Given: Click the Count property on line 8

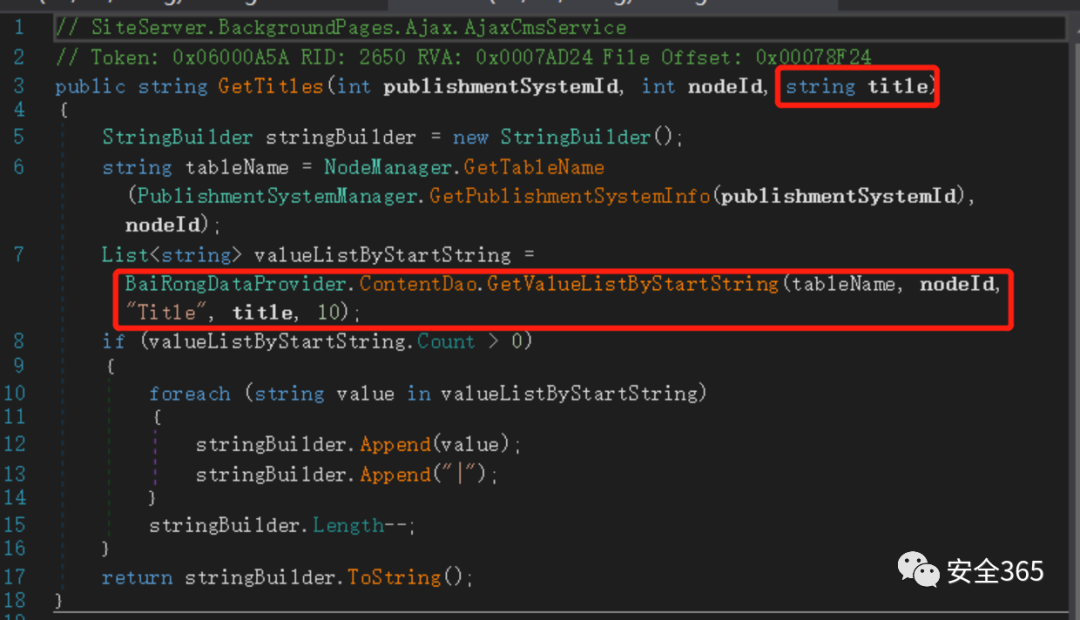Looking at the screenshot, I should click(x=446, y=342).
